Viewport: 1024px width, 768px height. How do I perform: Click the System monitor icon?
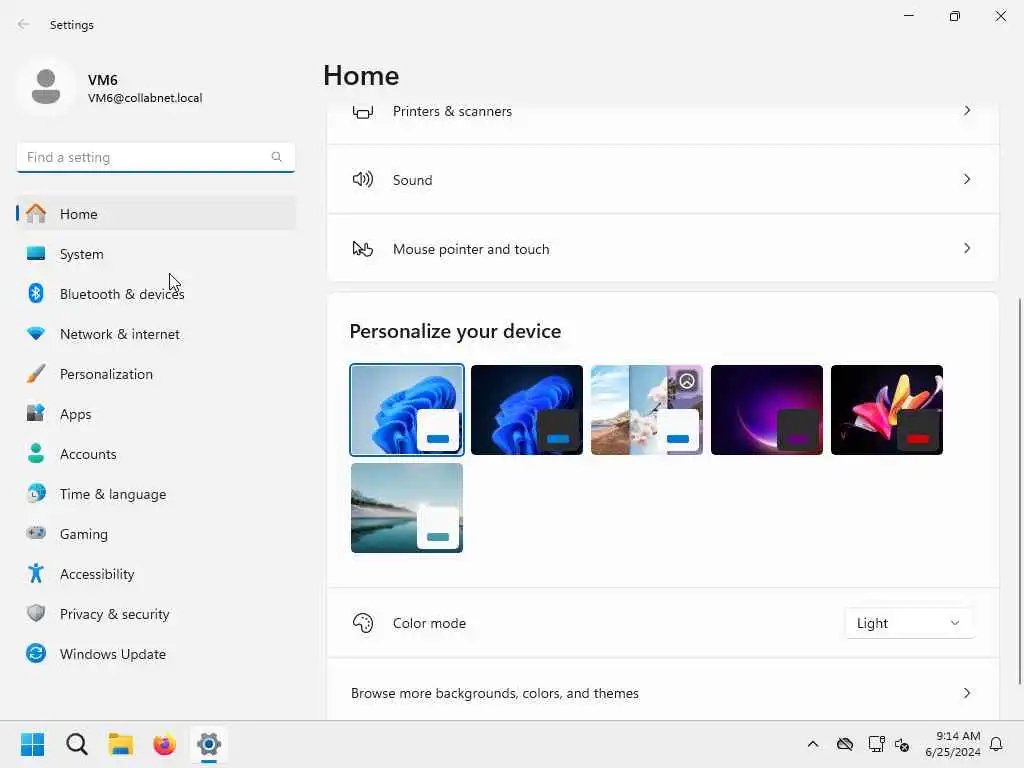pyautogui.click(x=36, y=253)
